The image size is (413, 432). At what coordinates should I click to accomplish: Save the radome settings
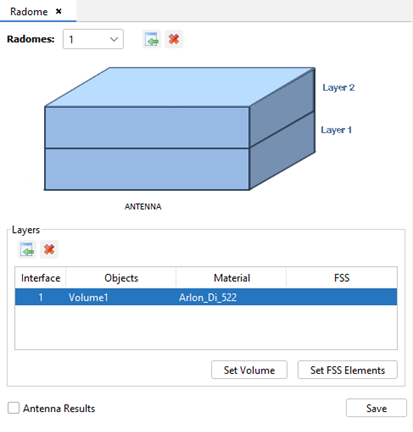tap(376, 408)
